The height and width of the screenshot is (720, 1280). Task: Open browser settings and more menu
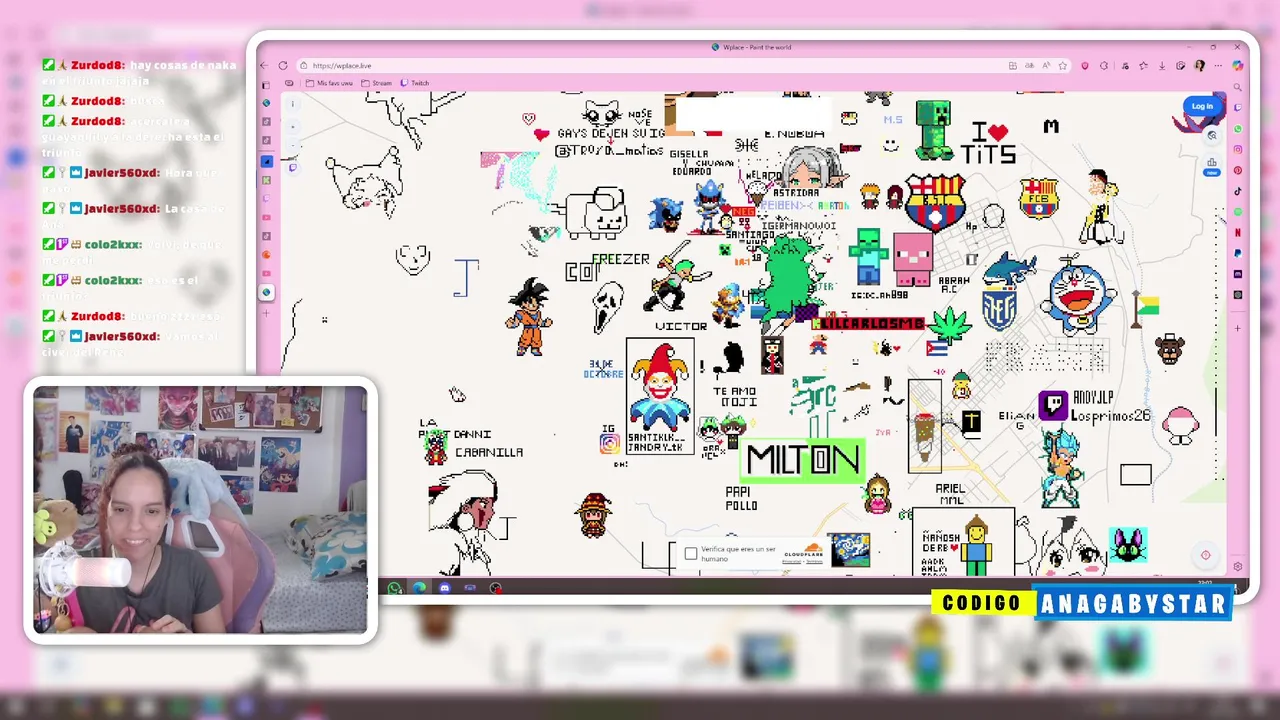(x=1218, y=66)
